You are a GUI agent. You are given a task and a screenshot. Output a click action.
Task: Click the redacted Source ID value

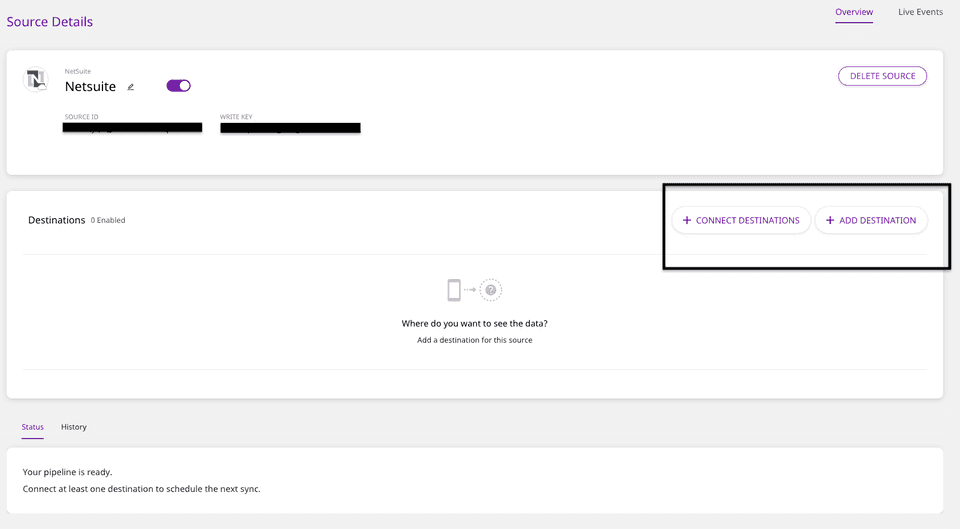(132, 128)
